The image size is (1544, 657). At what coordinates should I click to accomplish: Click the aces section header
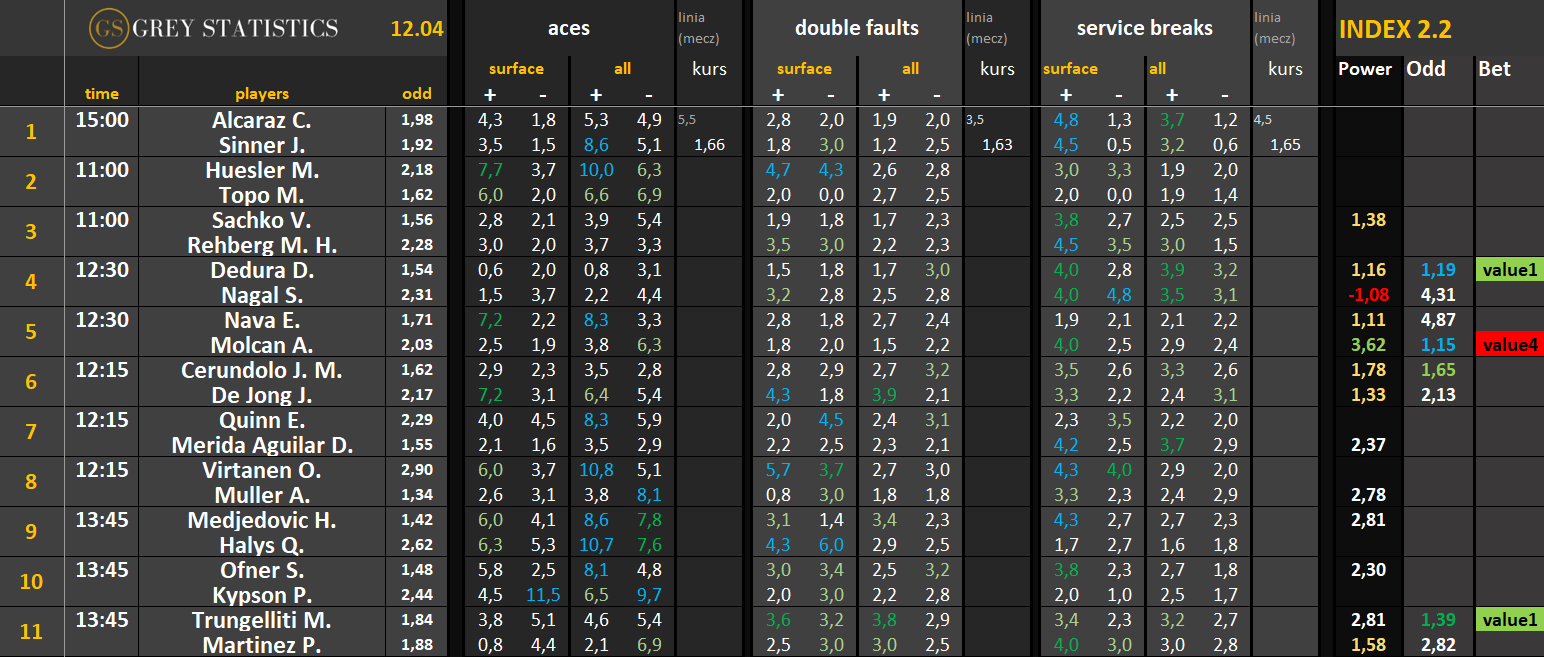570,28
